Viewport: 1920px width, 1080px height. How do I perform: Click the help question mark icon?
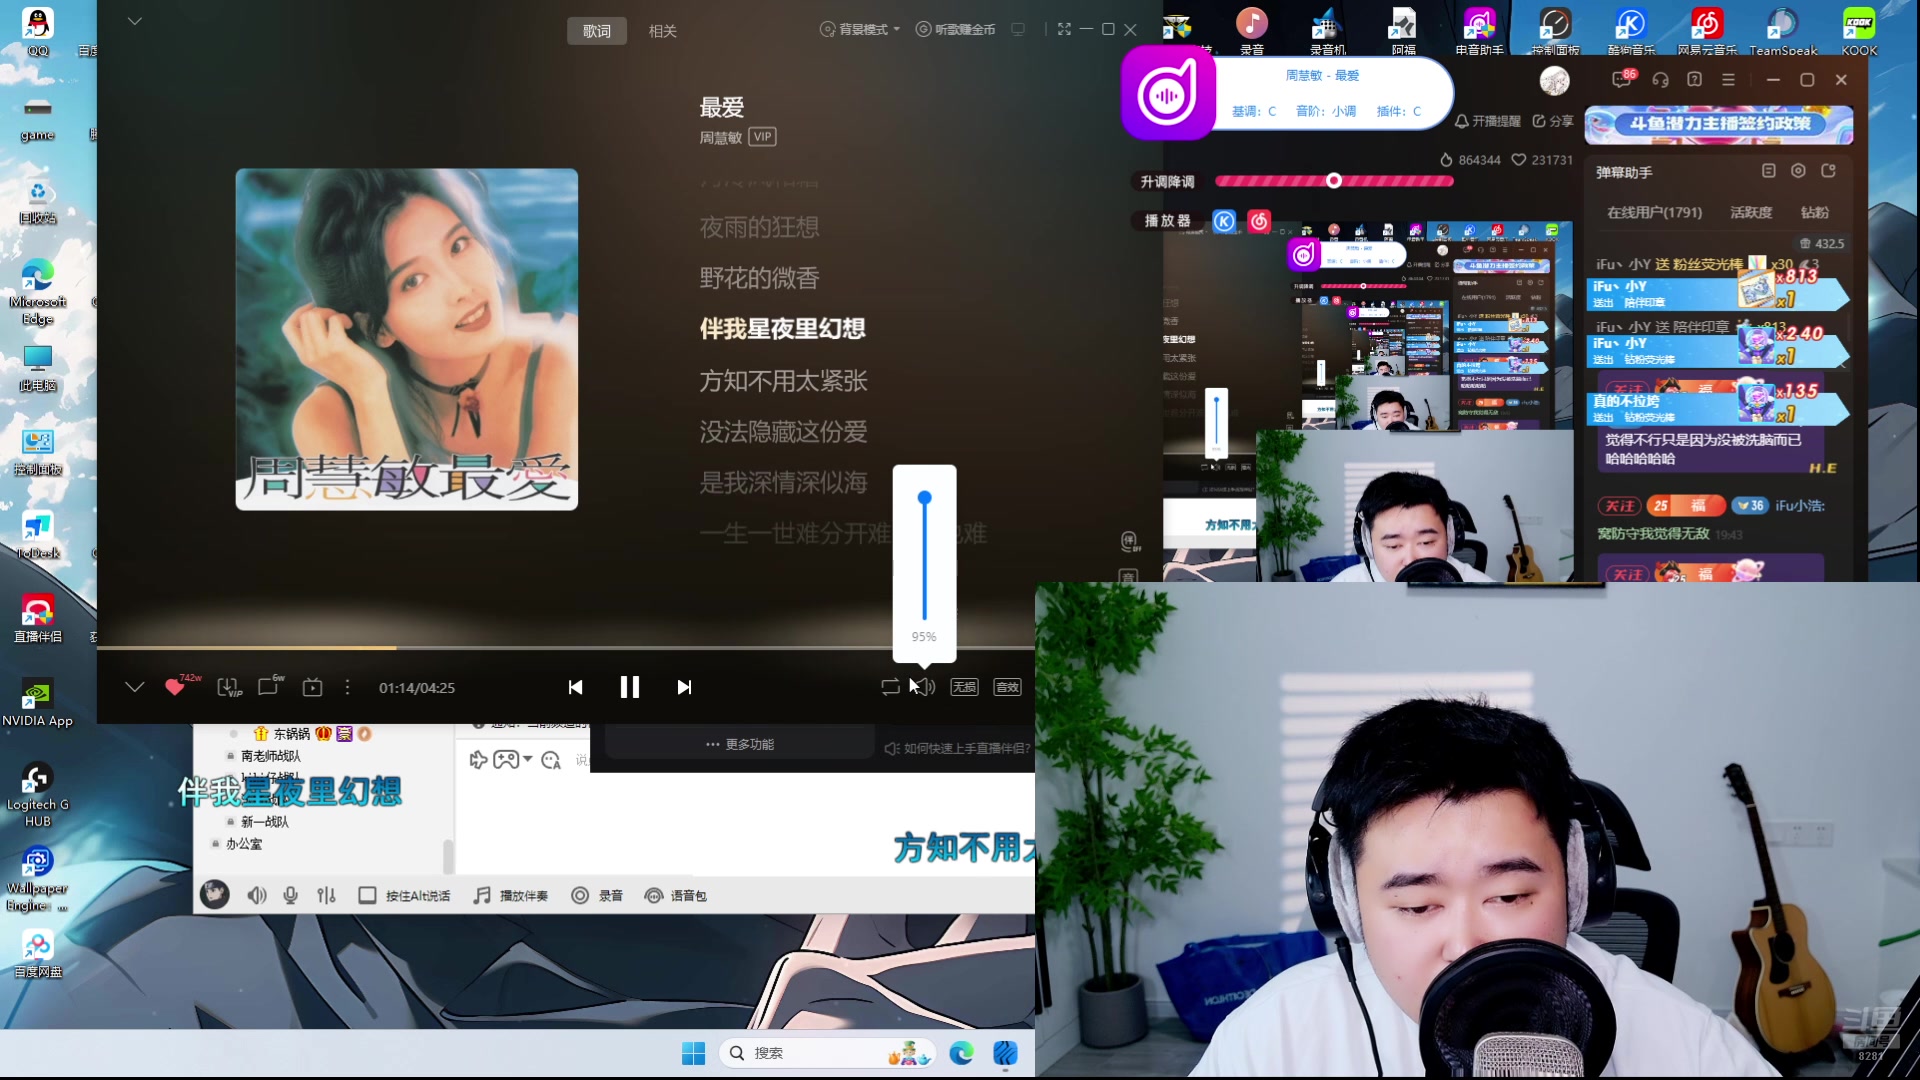click(1694, 79)
